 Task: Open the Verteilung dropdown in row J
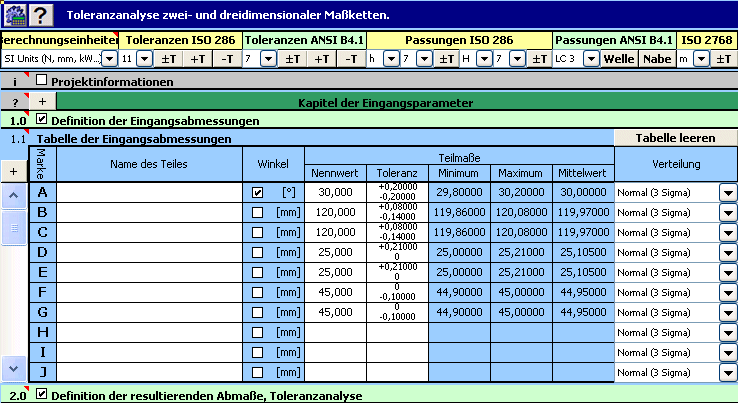pyautogui.click(x=728, y=372)
